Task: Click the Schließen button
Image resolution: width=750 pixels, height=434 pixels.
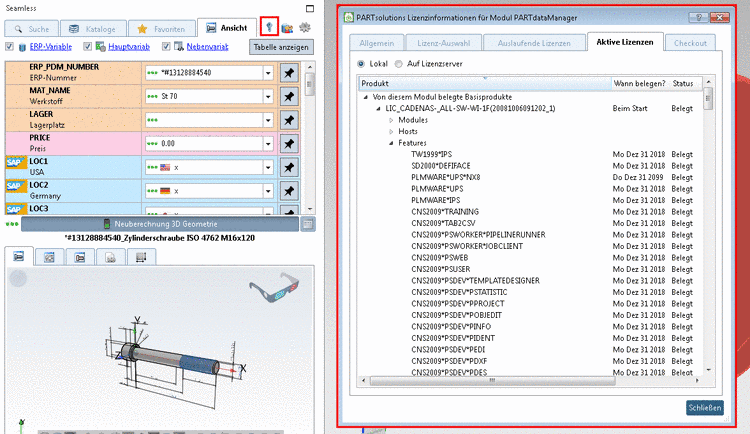Action: tap(705, 408)
